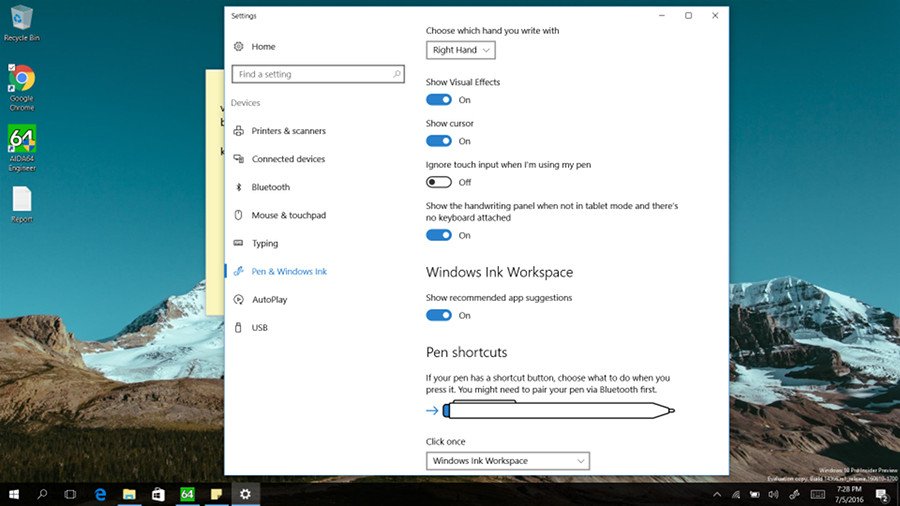Open taskbar search magnifier
This screenshot has width=900, height=506.
click(42, 494)
